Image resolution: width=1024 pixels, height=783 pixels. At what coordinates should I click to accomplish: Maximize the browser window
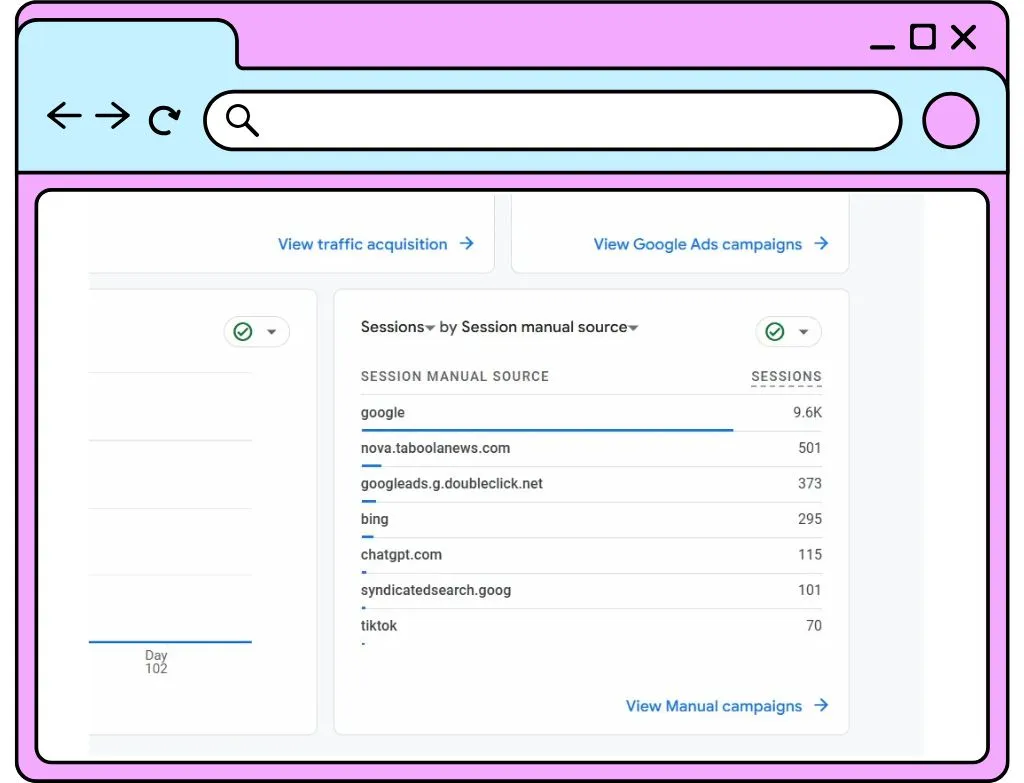point(923,37)
